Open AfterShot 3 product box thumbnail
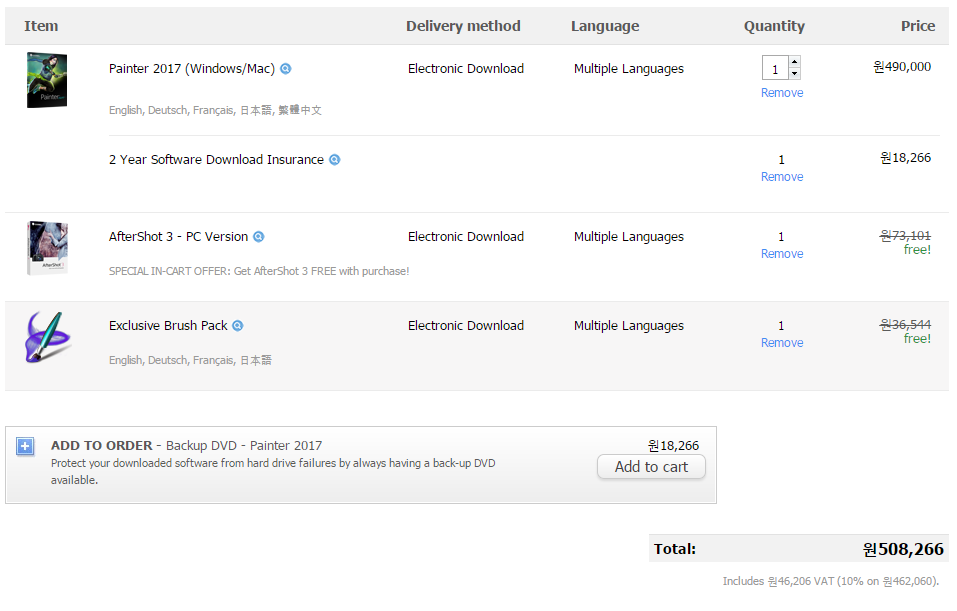This screenshot has width=957, height=611. tap(47, 247)
